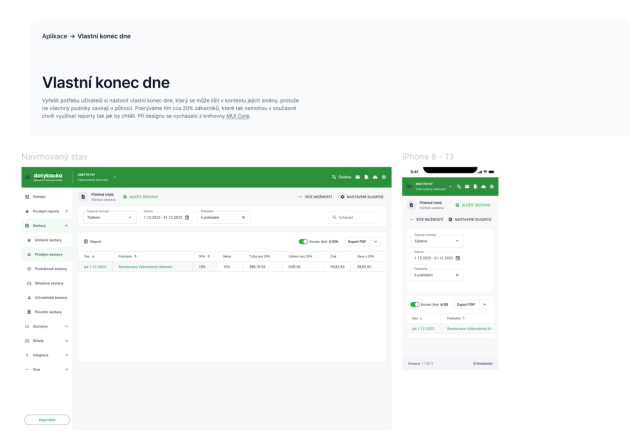Image resolution: width=637 pixels, height=448 pixels.
Task: Click the Nápověda button at sidebar bottom
Action: pos(47,420)
